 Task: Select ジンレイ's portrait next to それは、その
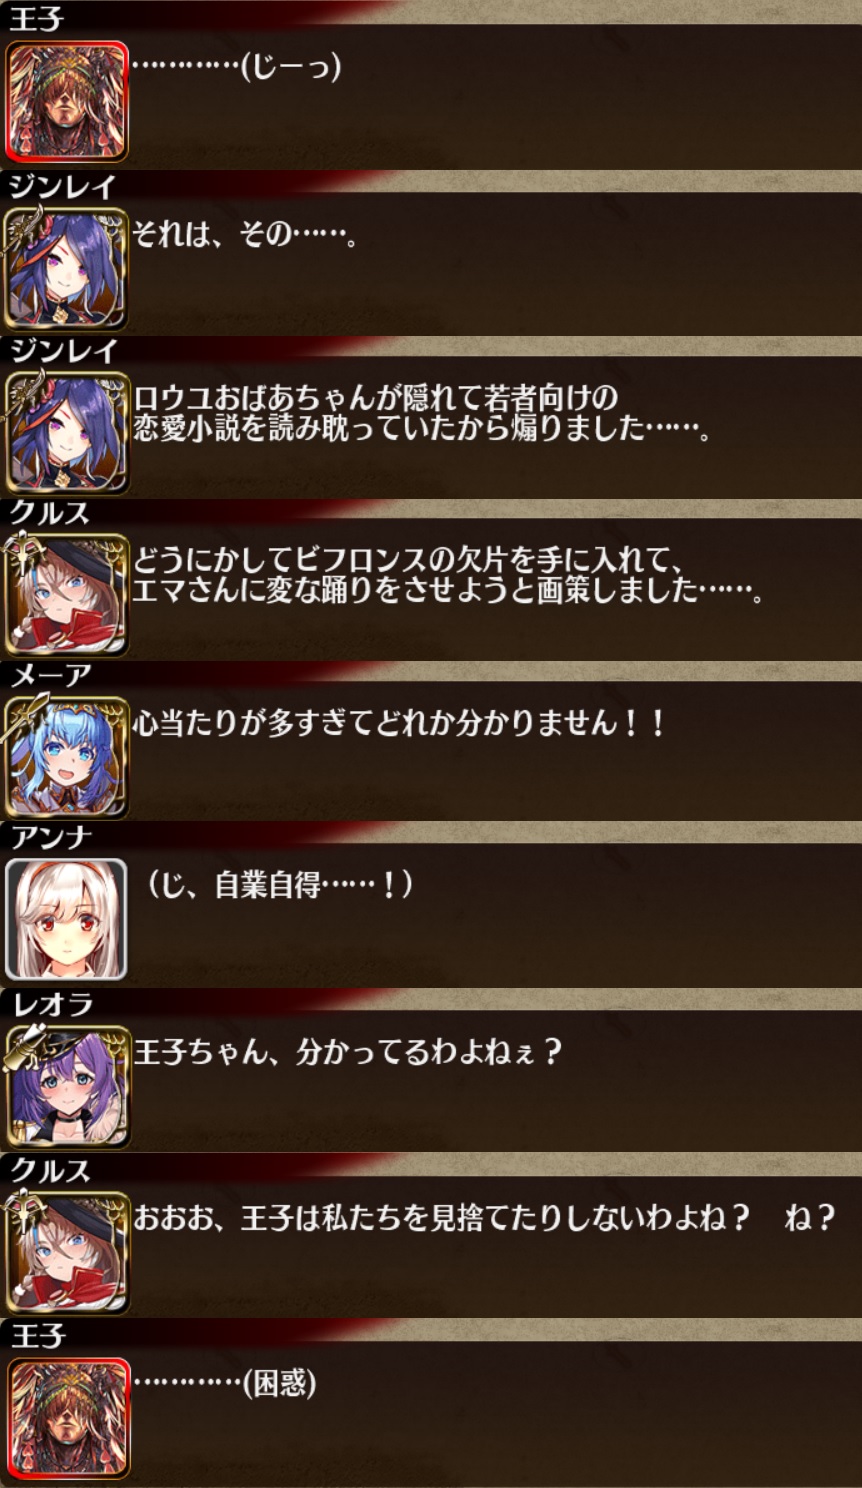[67, 268]
